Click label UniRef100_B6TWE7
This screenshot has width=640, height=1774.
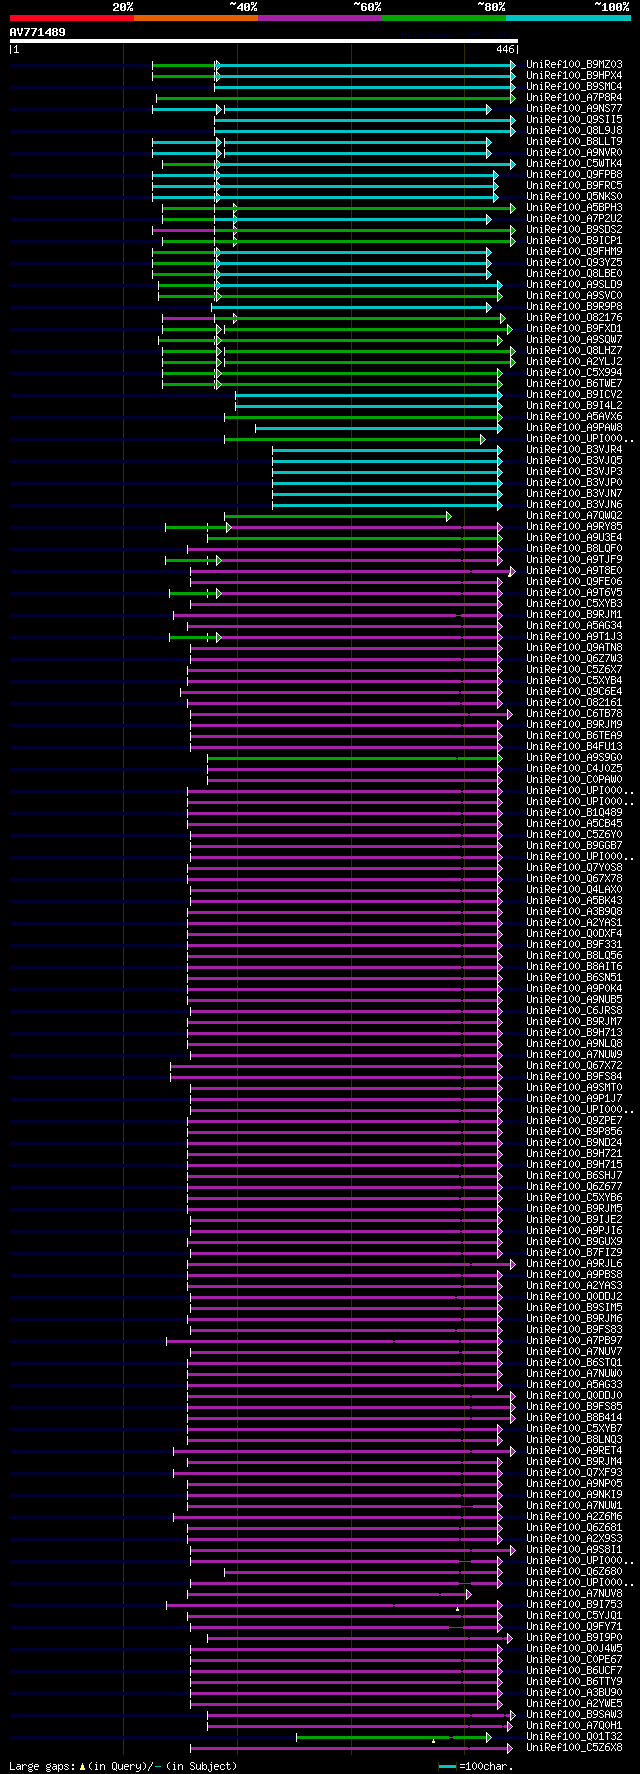574,384
